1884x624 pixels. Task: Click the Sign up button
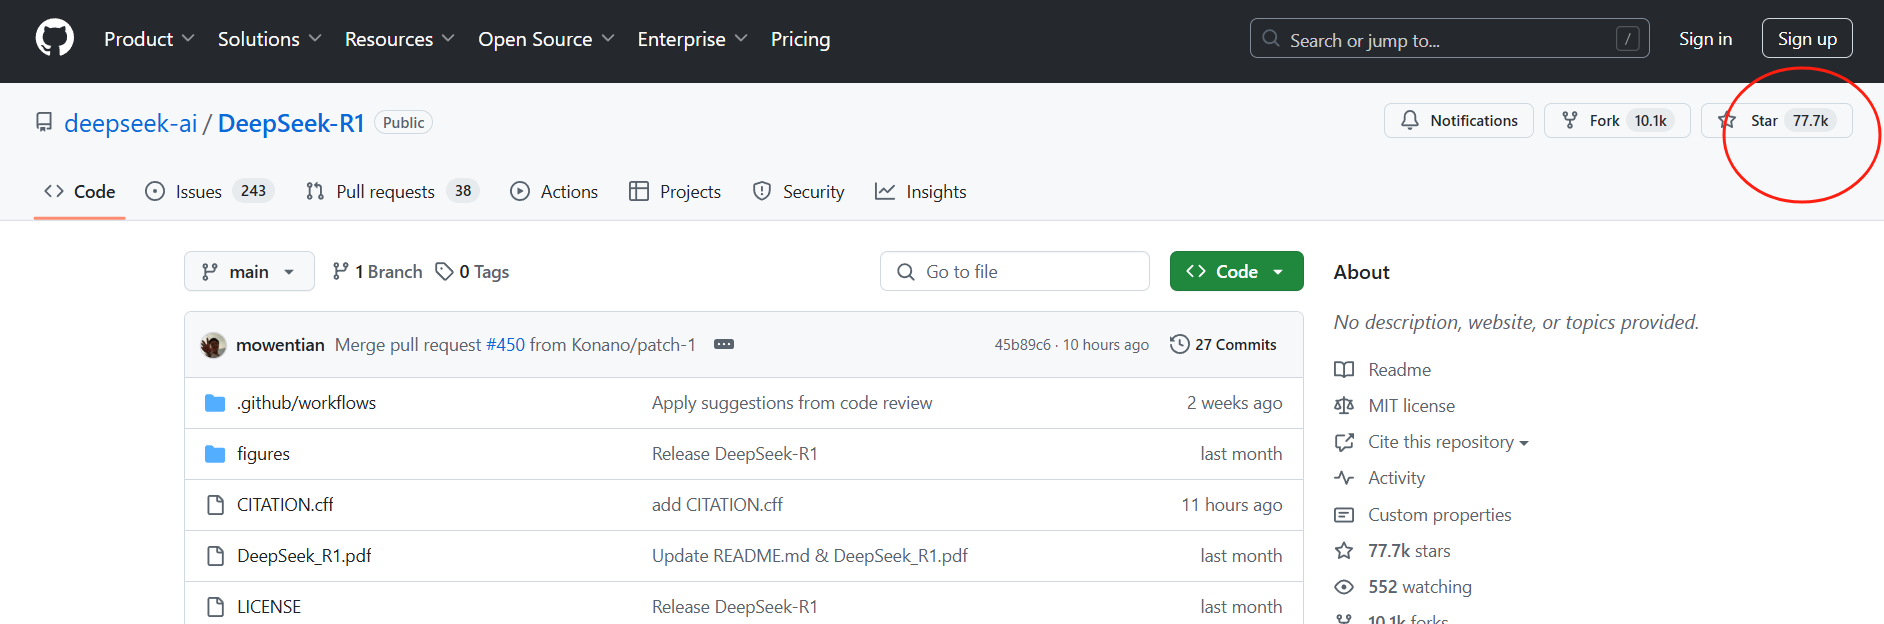click(1807, 39)
